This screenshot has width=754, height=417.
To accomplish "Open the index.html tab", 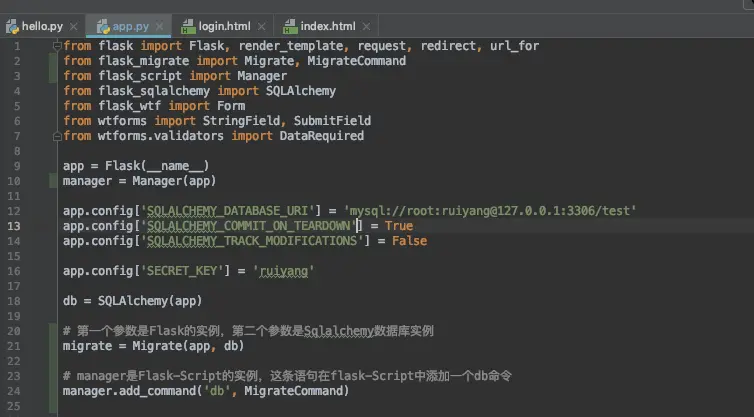I will 328,26.
